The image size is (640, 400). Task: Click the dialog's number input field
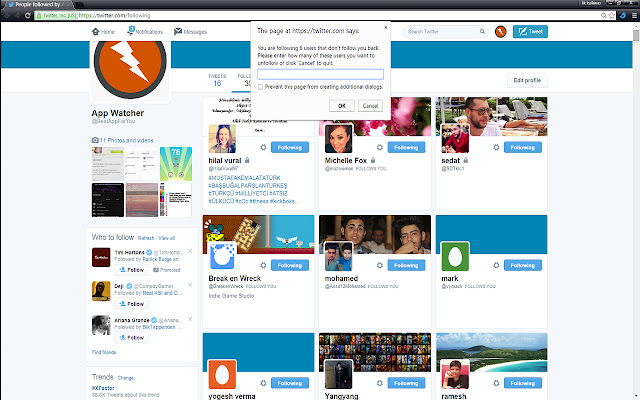click(320, 74)
